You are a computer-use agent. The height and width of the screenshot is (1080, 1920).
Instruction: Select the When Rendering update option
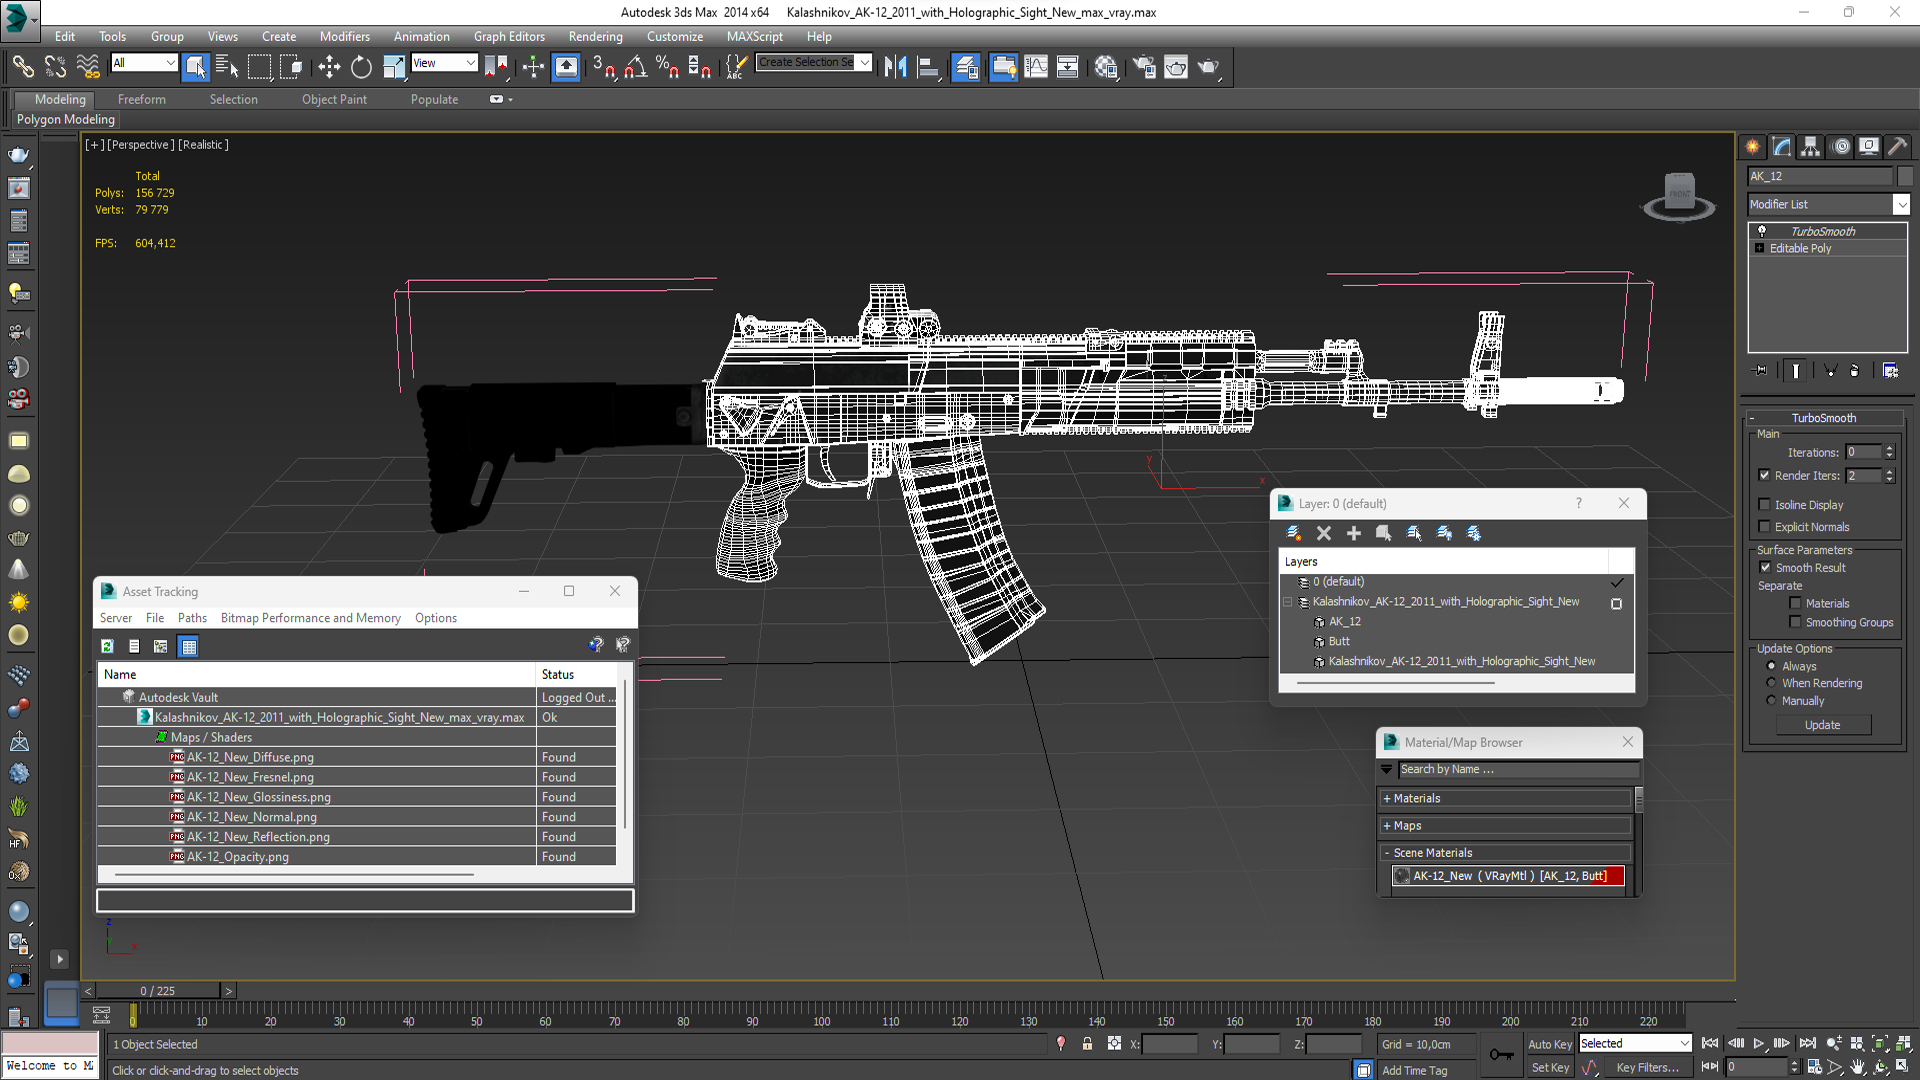click(1772, 683)
